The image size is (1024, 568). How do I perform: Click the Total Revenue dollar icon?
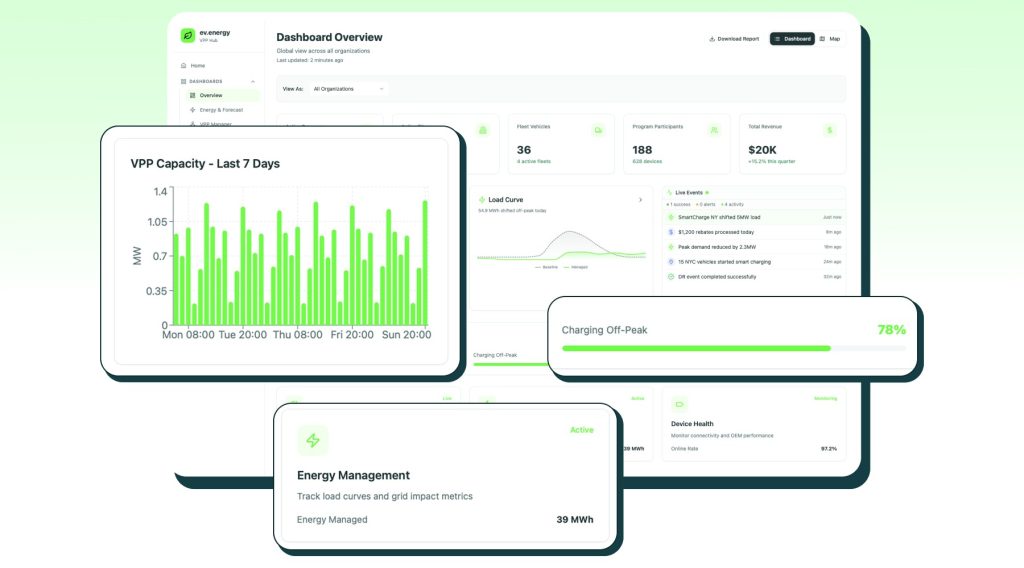(x=829, y=130)
